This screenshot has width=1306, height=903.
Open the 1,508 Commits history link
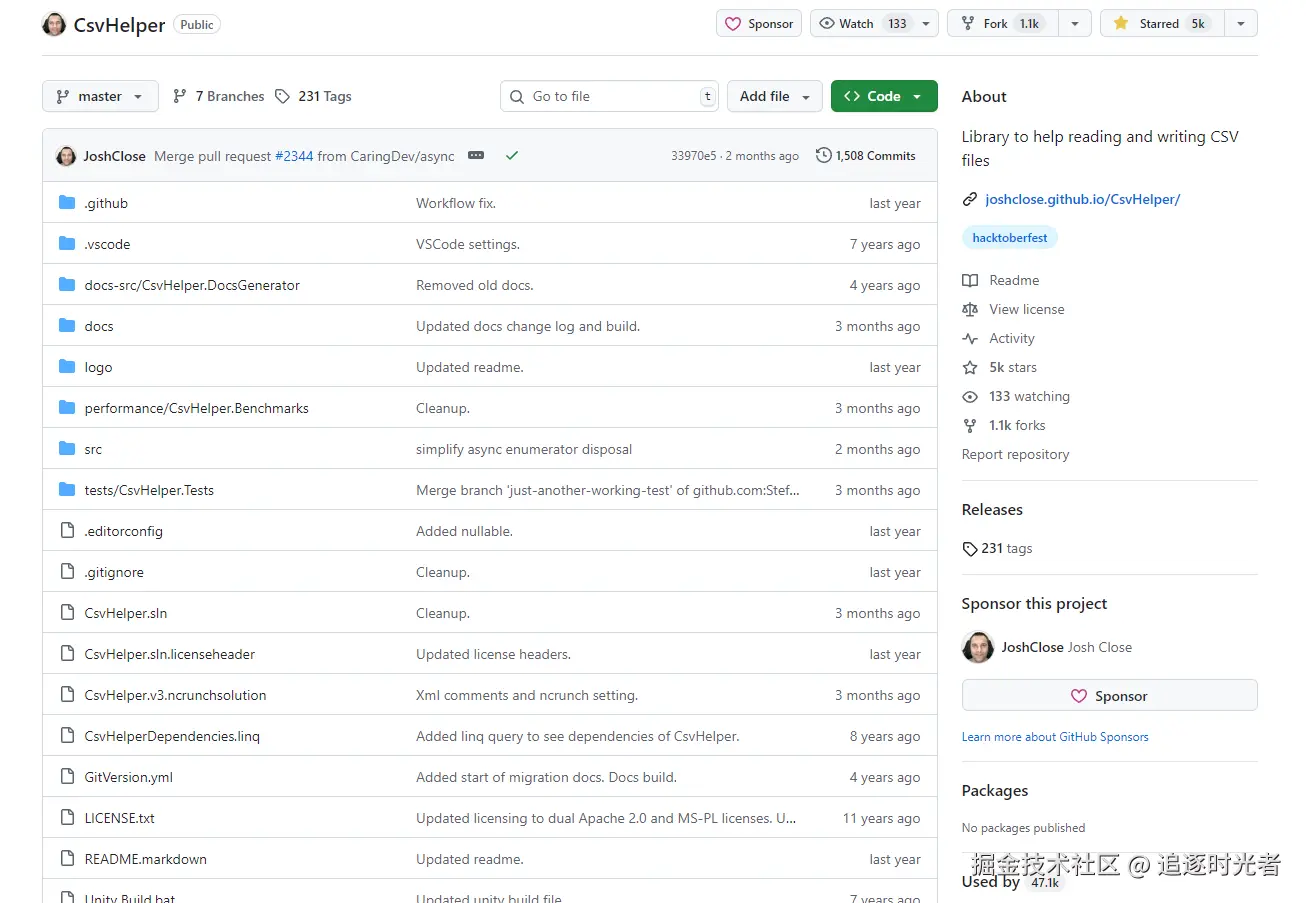(866, 156)
